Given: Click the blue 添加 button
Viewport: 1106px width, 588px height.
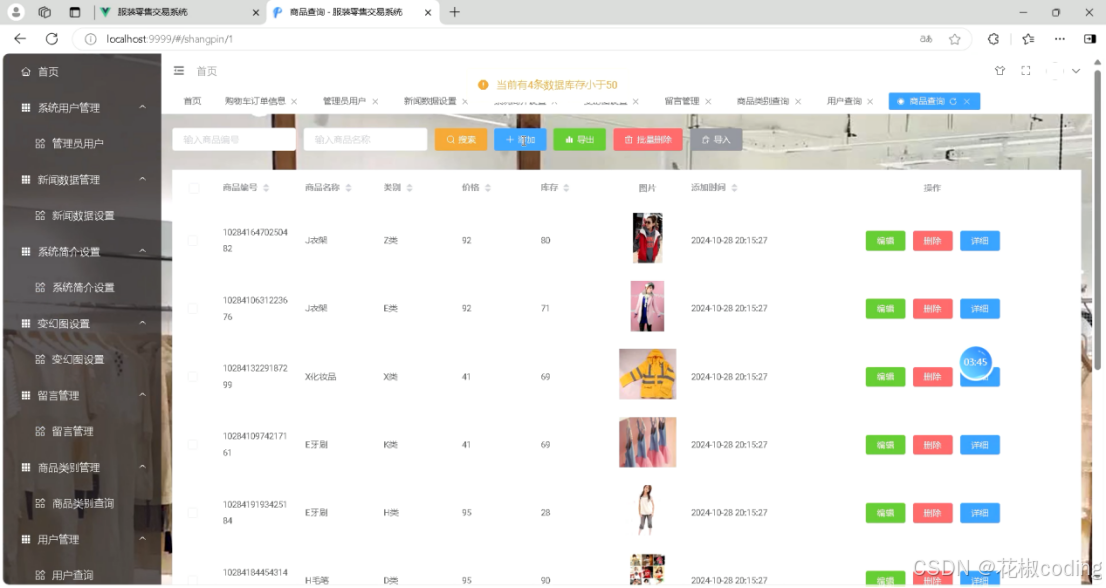Looking at the screenshot, I should tap(521, 140).
